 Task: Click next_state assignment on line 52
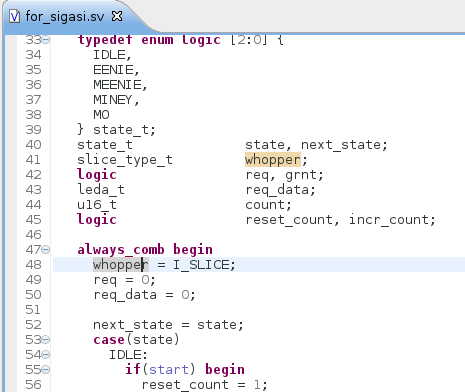(133, 325)
